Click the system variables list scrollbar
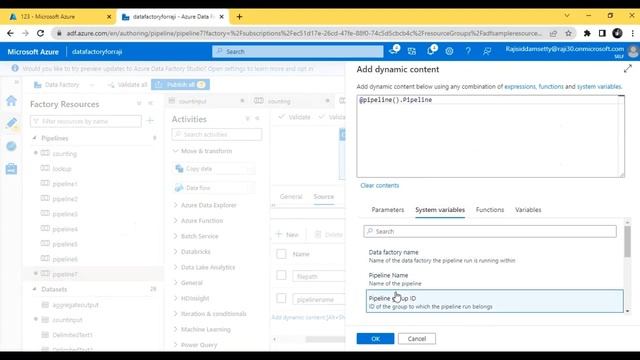Image resolution: width=640 pixels, height=360 pixels. [627, 242]
